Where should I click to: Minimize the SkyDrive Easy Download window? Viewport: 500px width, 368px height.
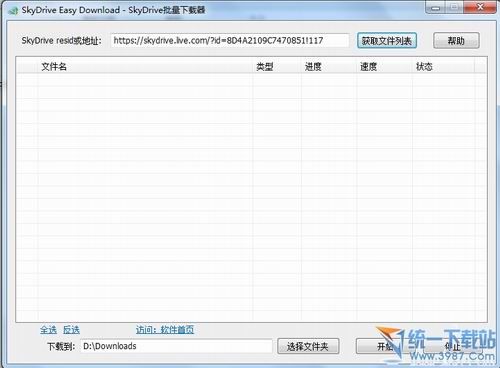435,7
